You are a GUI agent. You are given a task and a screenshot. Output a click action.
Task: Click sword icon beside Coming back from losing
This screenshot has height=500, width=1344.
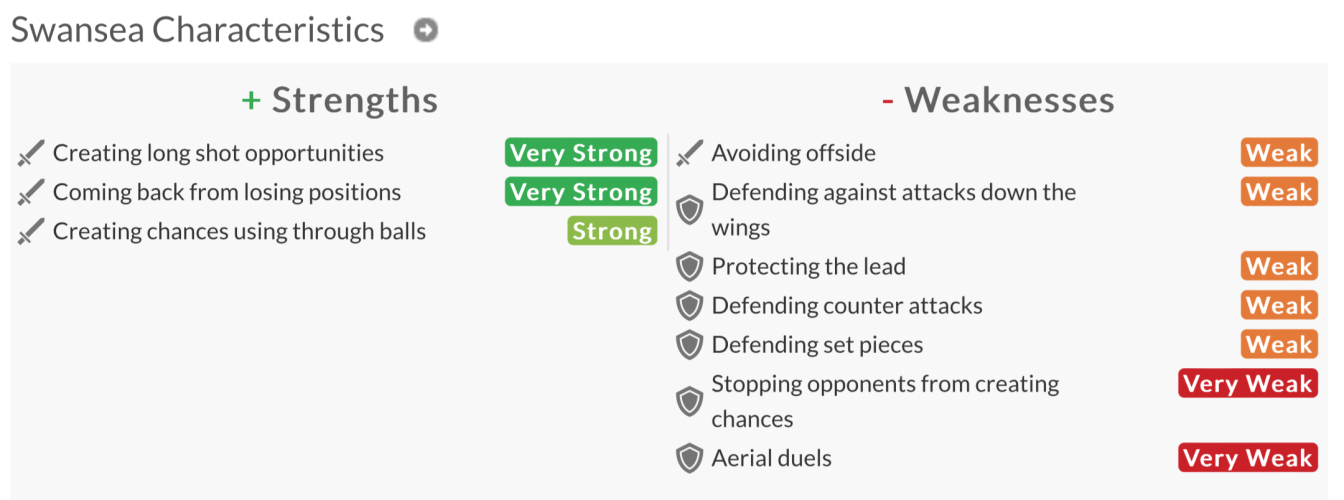[x=32, y=193]
